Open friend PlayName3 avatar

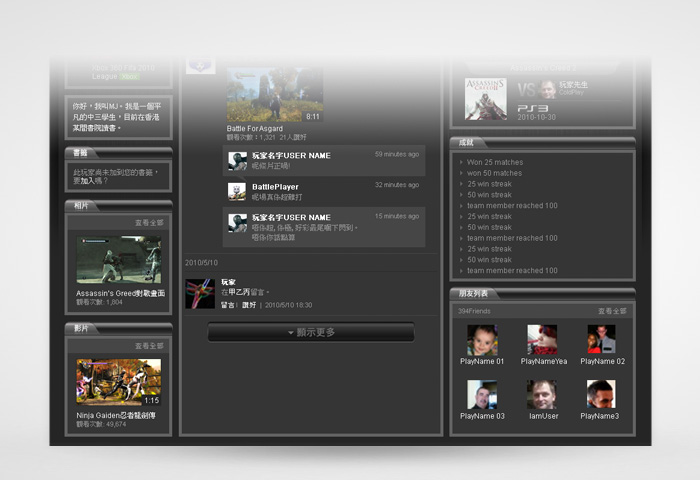[x=601, y=394]
